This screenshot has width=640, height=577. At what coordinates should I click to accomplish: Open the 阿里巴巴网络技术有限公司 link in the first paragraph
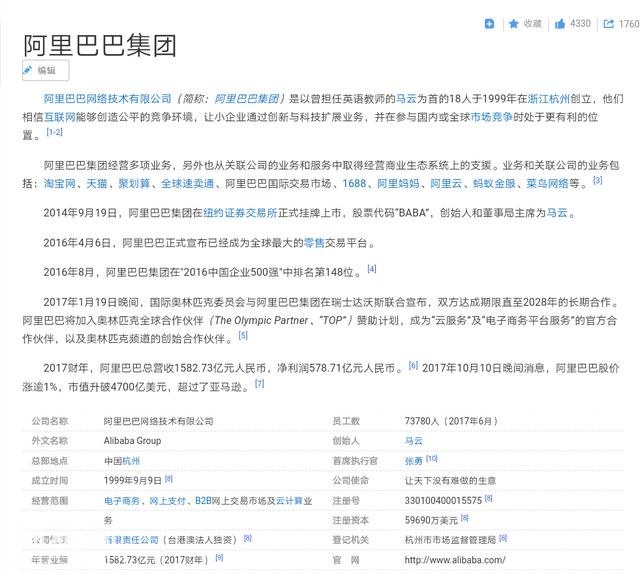click(108, 99)
